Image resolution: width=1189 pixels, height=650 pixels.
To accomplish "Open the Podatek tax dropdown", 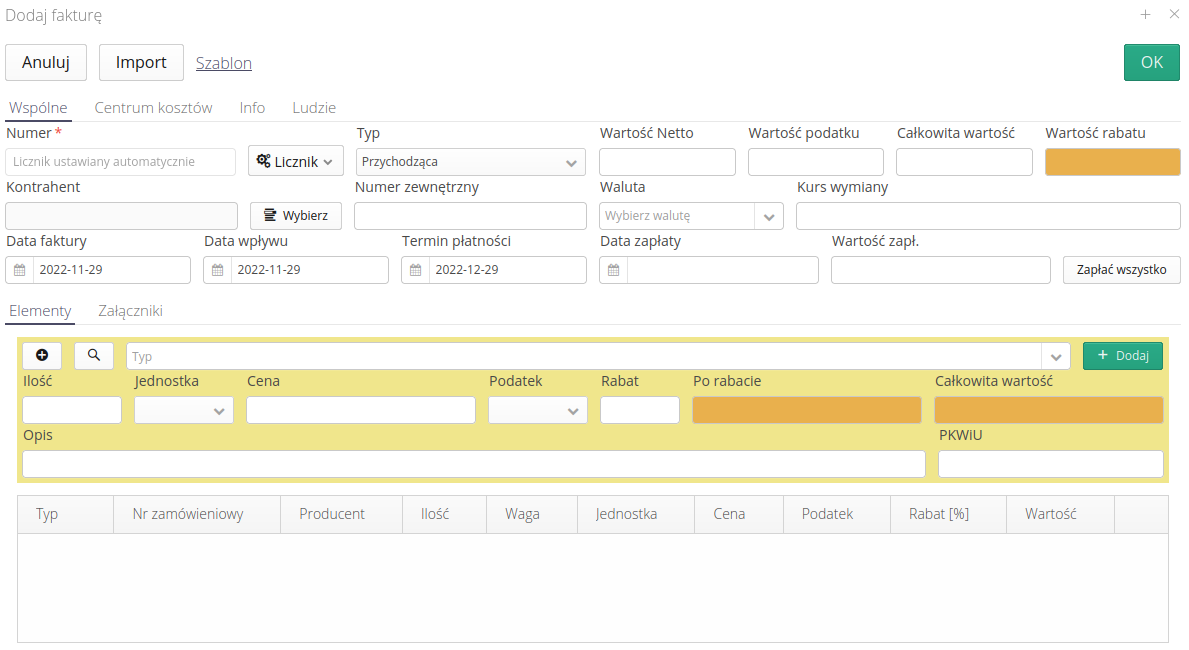I will tap(573, 411).
